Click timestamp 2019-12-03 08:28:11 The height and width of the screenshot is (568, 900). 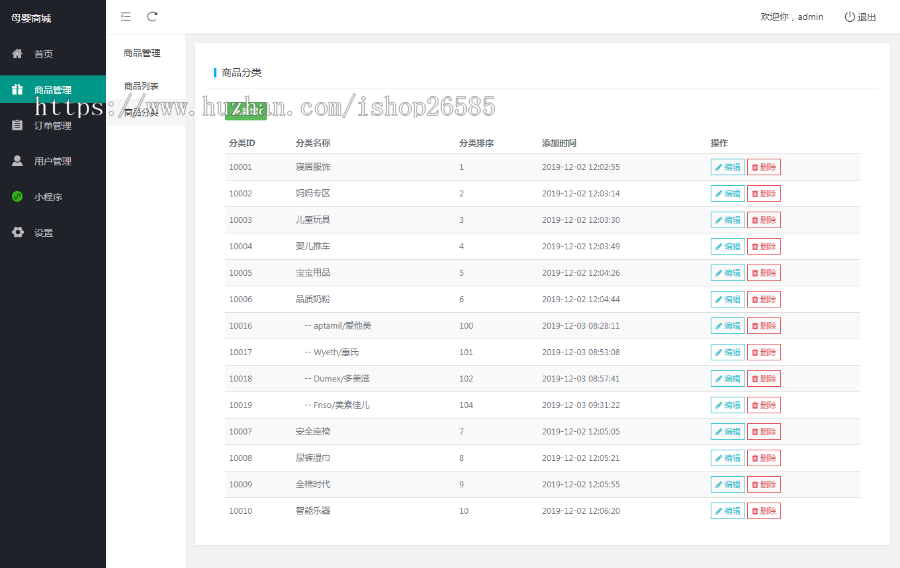tap(581, 325)
